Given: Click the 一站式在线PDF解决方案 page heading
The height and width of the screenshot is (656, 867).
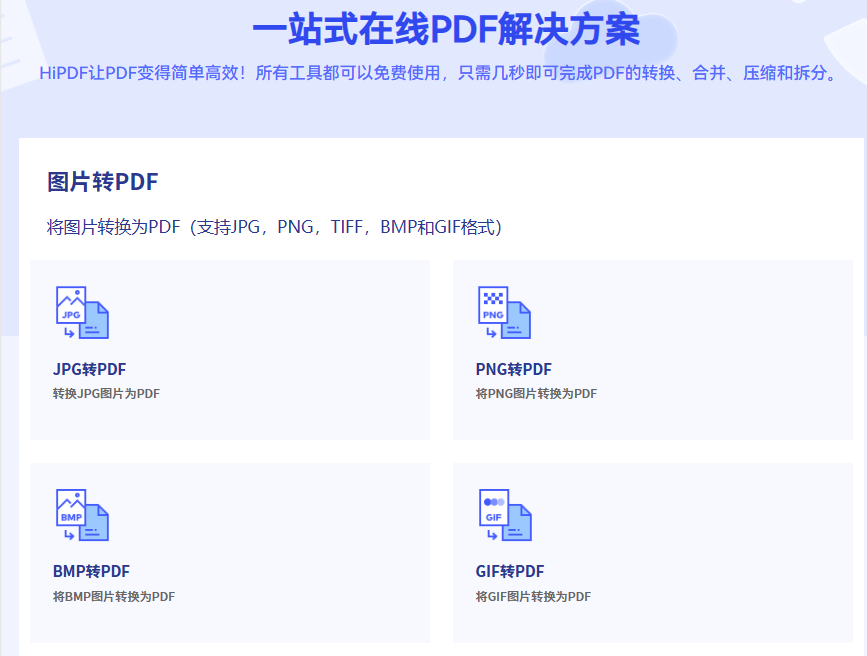Looking at the screenshot, I should (433, 30).
